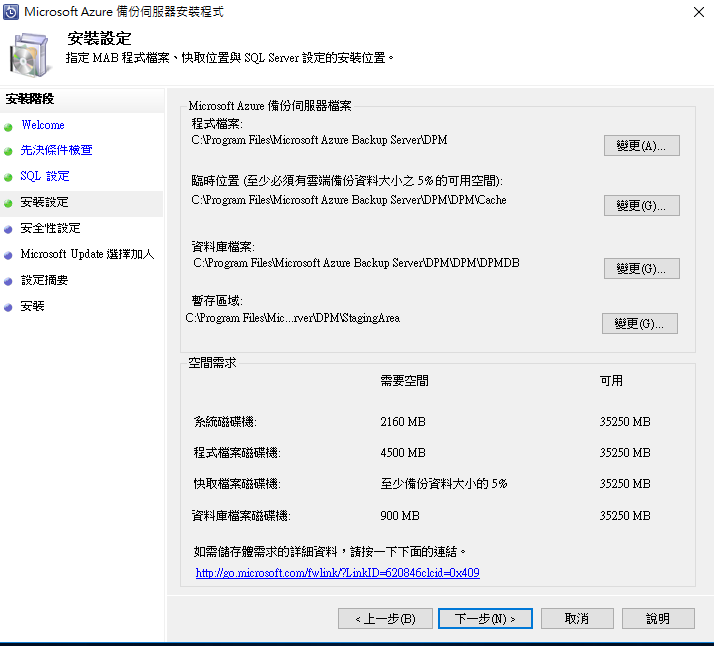Viewport: 714px width, 646px height.
Task: Proceed with 下一步(N)
Action: (485, 619)
